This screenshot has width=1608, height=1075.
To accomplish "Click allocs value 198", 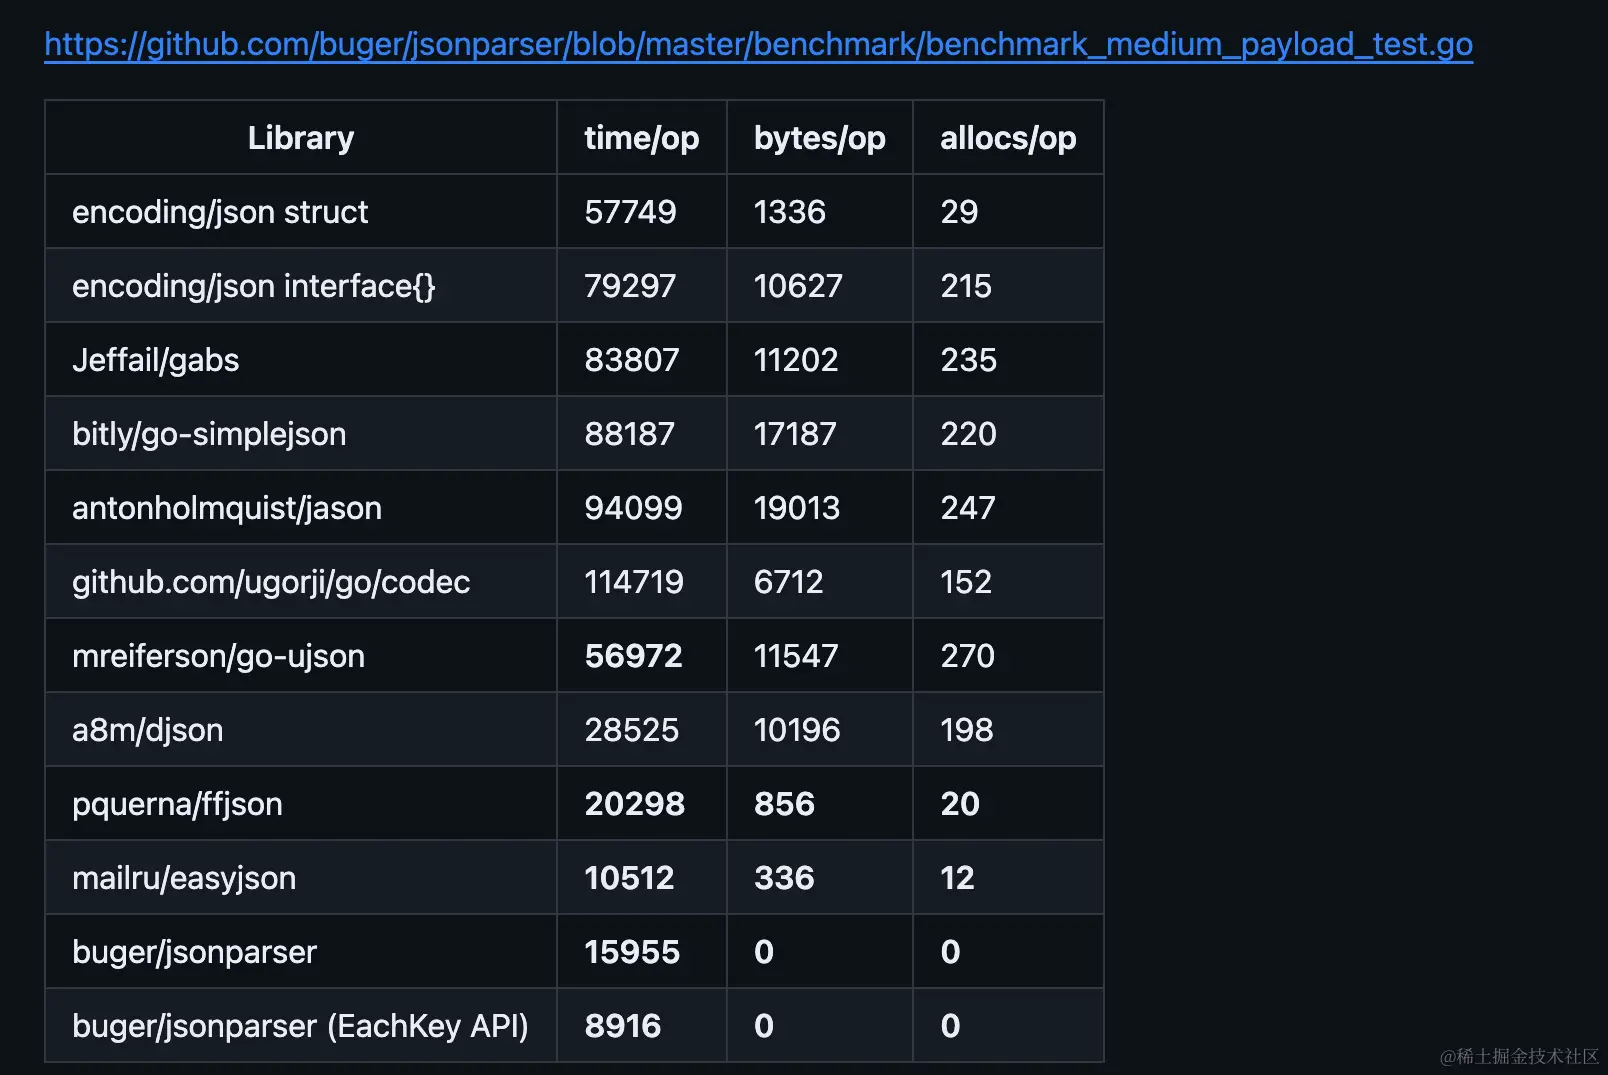I will tap(967, 730).
